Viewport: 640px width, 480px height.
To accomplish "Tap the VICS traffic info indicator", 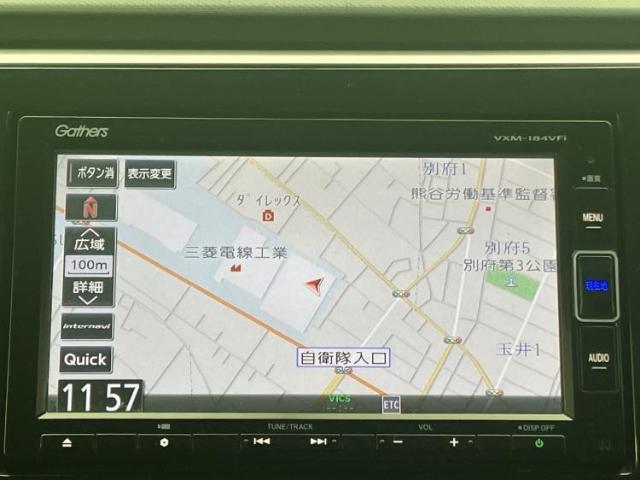I will click(340, 400).
